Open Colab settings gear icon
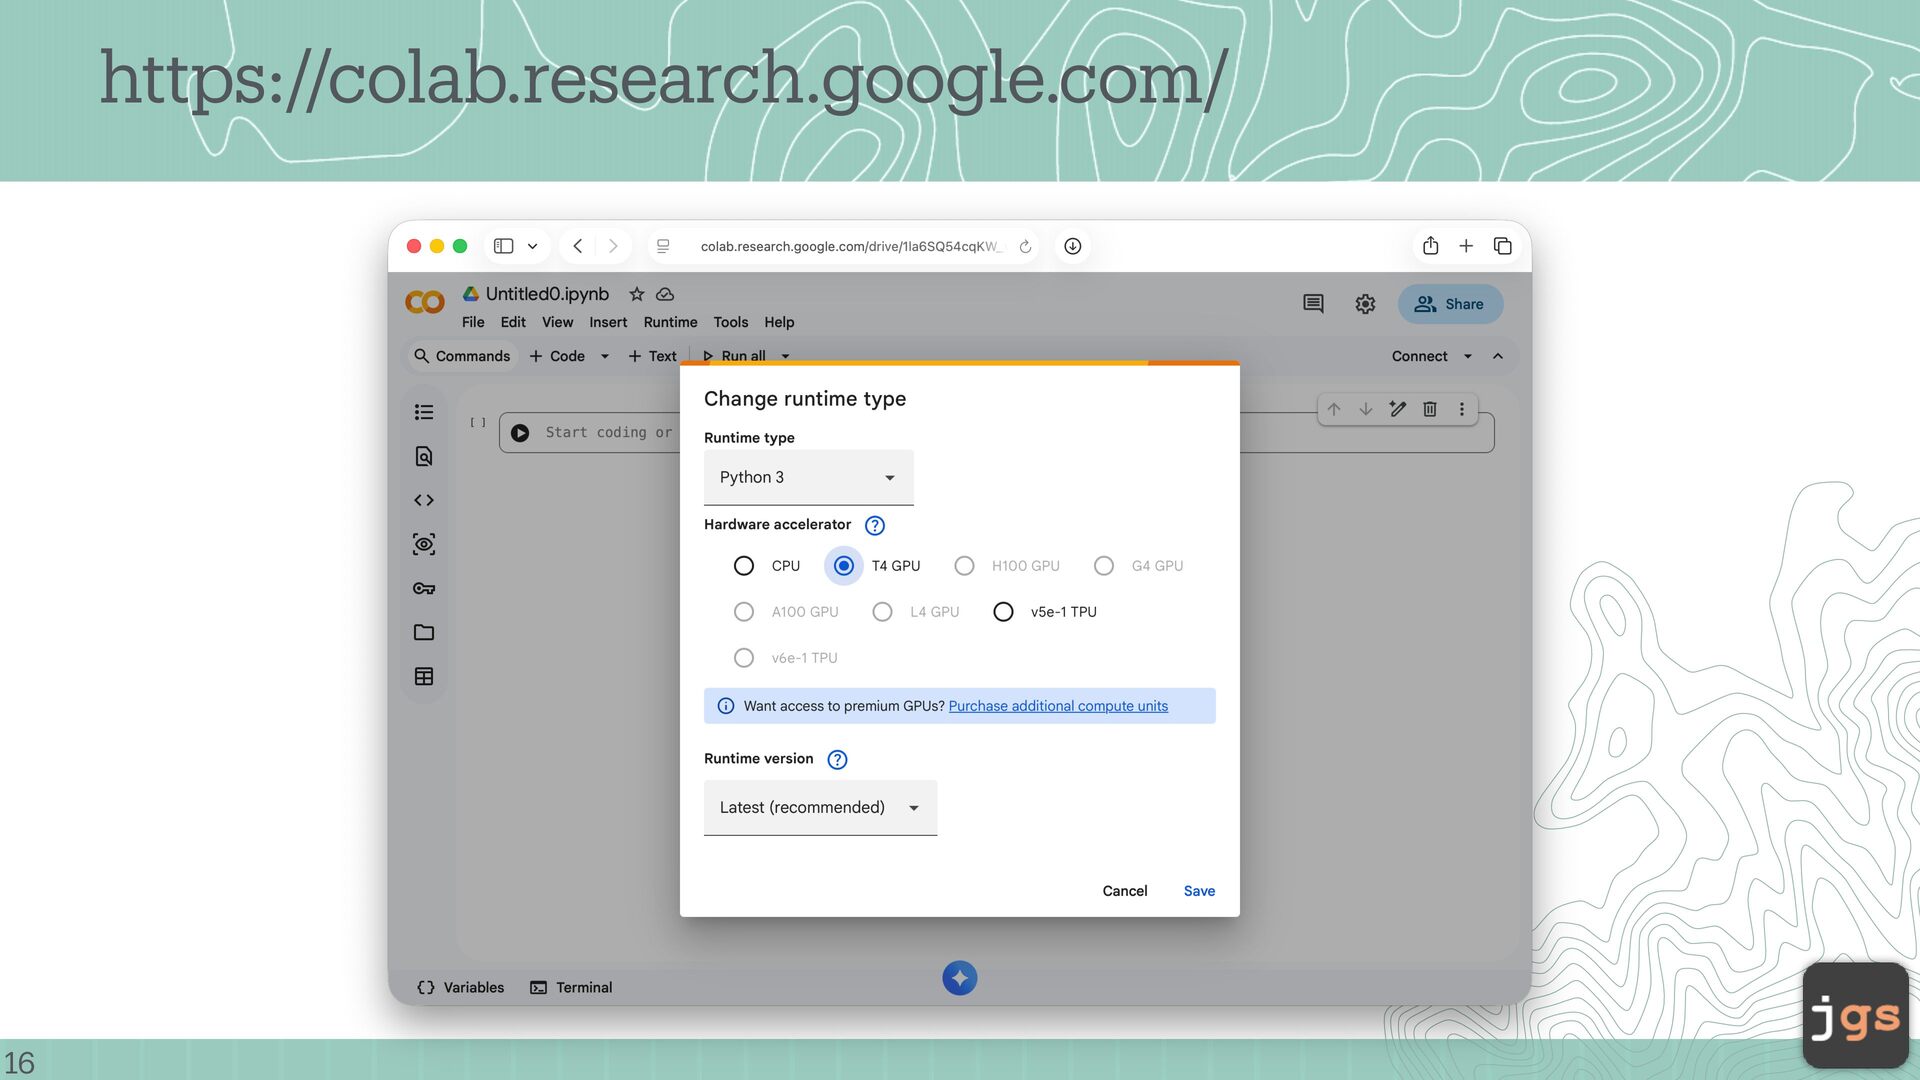 click(x=1365, y=304)
